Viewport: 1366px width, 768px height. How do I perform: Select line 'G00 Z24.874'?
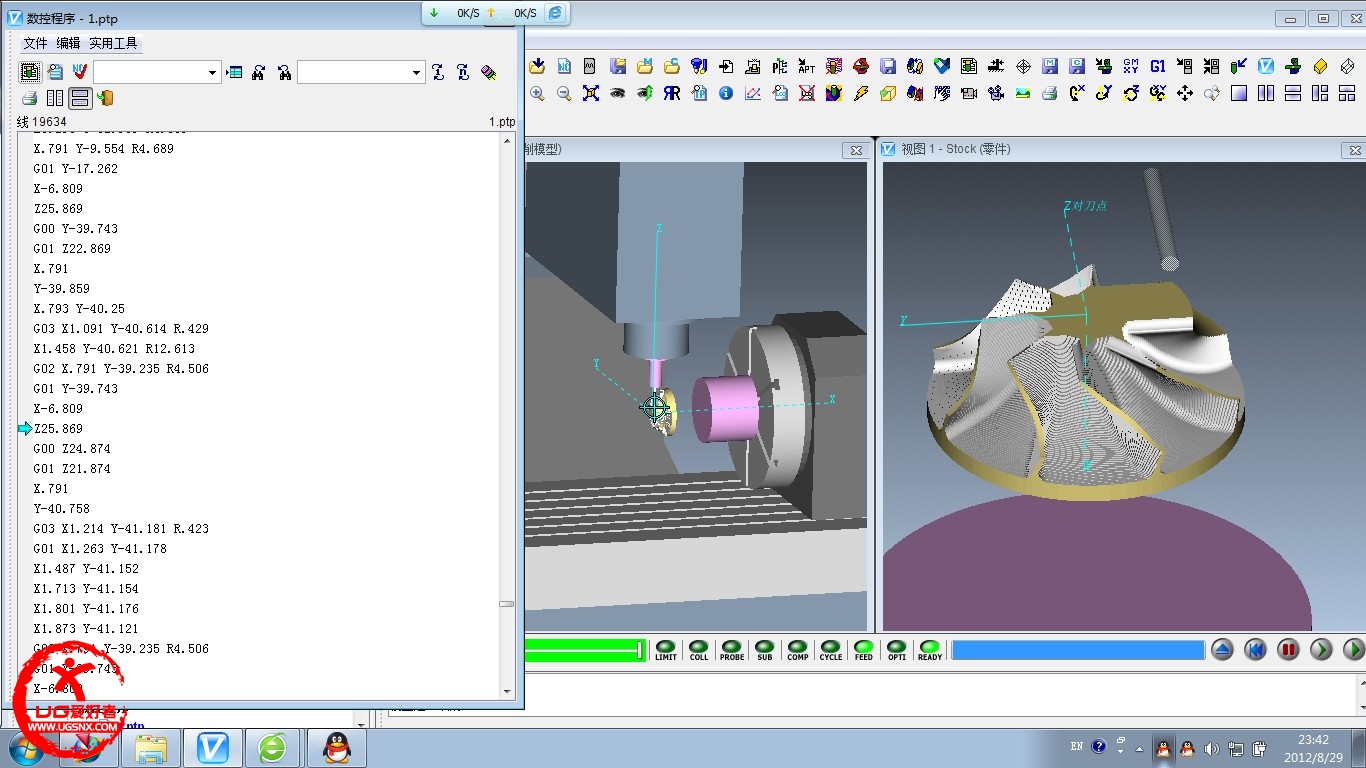(x=72, y=448)
